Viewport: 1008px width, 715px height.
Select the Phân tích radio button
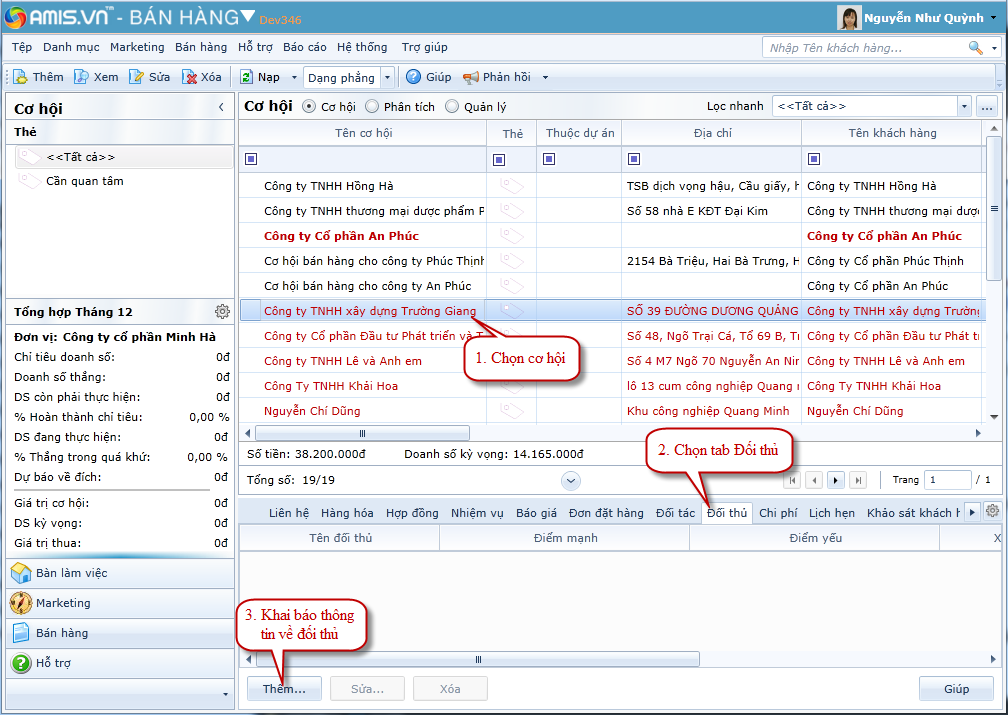point(372,106)
